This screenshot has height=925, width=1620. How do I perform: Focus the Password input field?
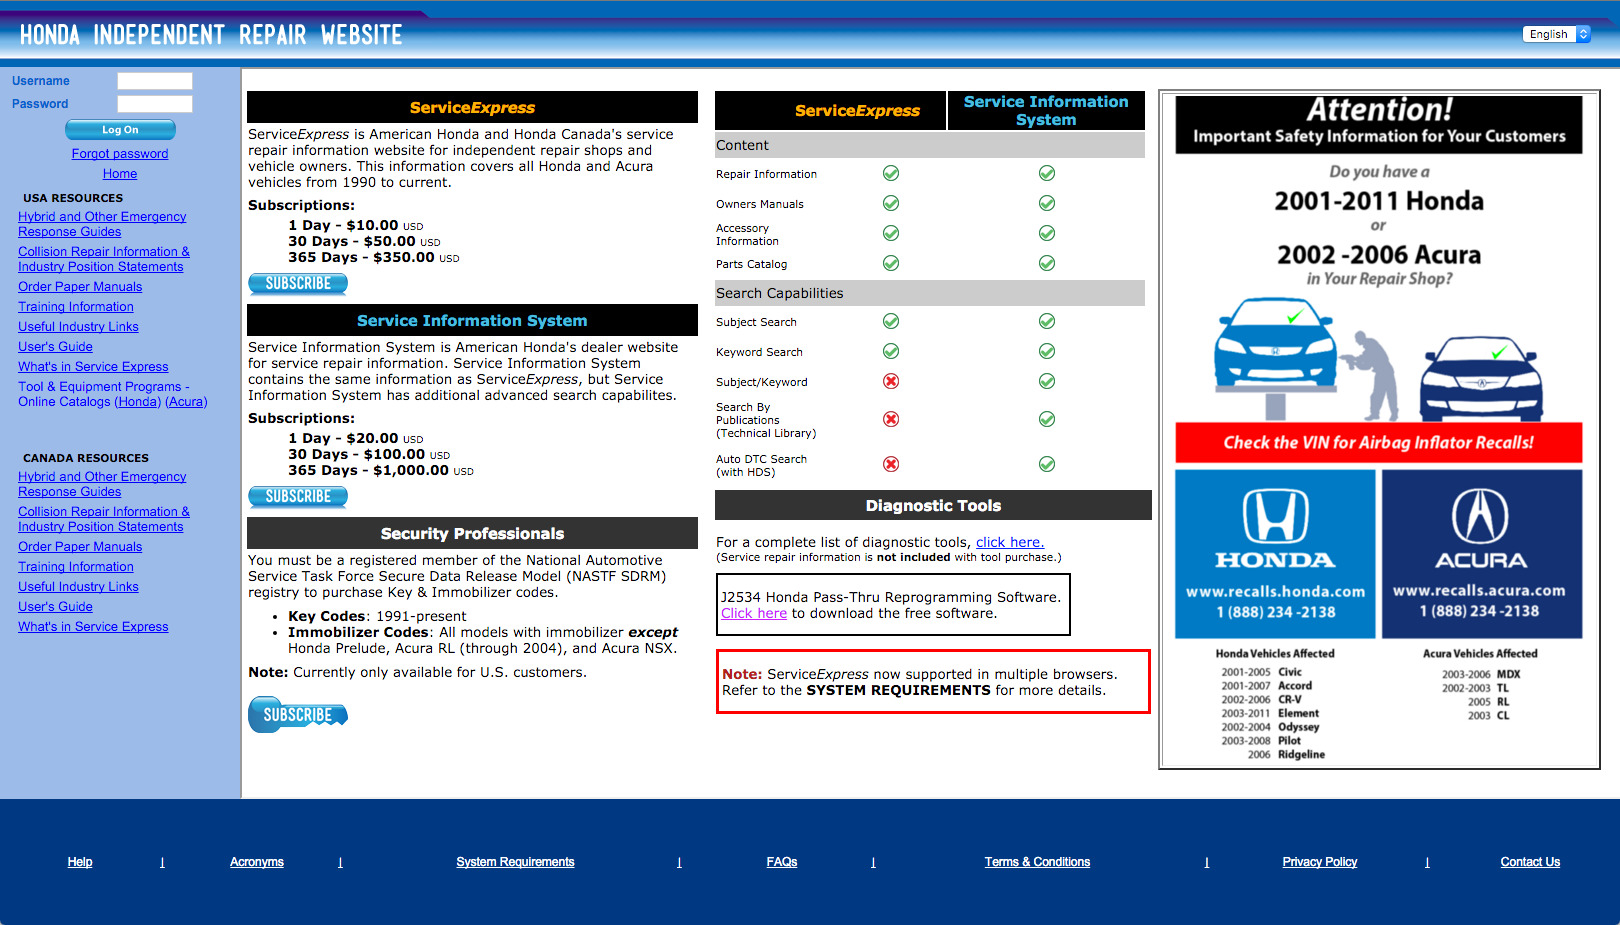tap(155, 104)
